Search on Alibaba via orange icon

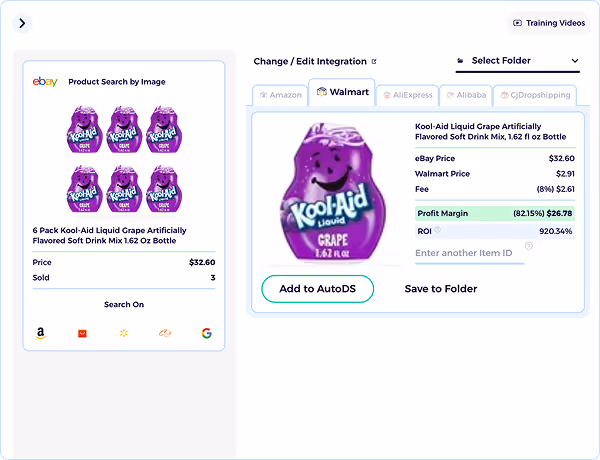click(165, 333)
